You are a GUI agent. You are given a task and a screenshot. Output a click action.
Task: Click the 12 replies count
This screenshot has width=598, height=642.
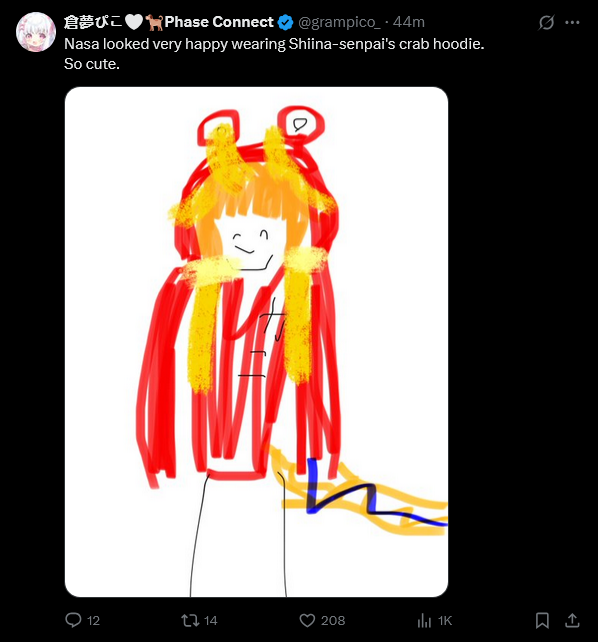coord(93,621)
